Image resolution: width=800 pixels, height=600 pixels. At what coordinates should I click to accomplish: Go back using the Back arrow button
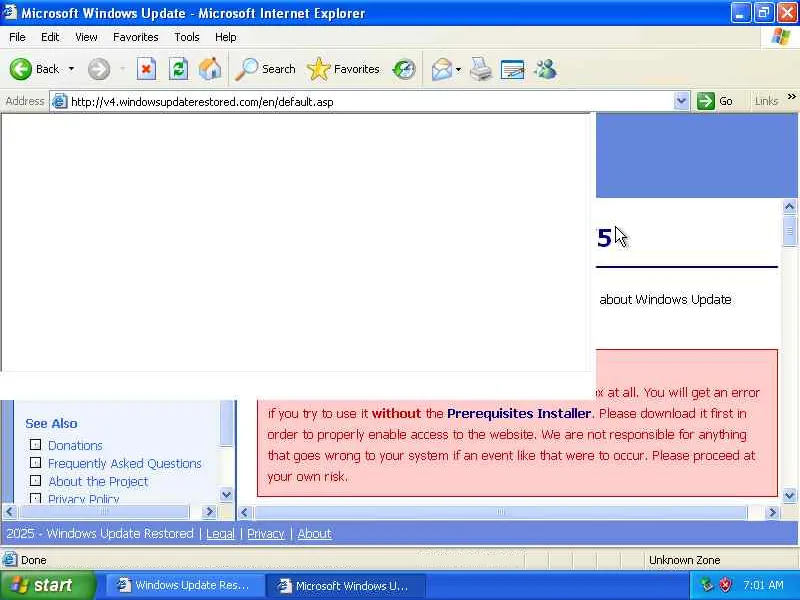pyautogui.click(x=35, y=69)
